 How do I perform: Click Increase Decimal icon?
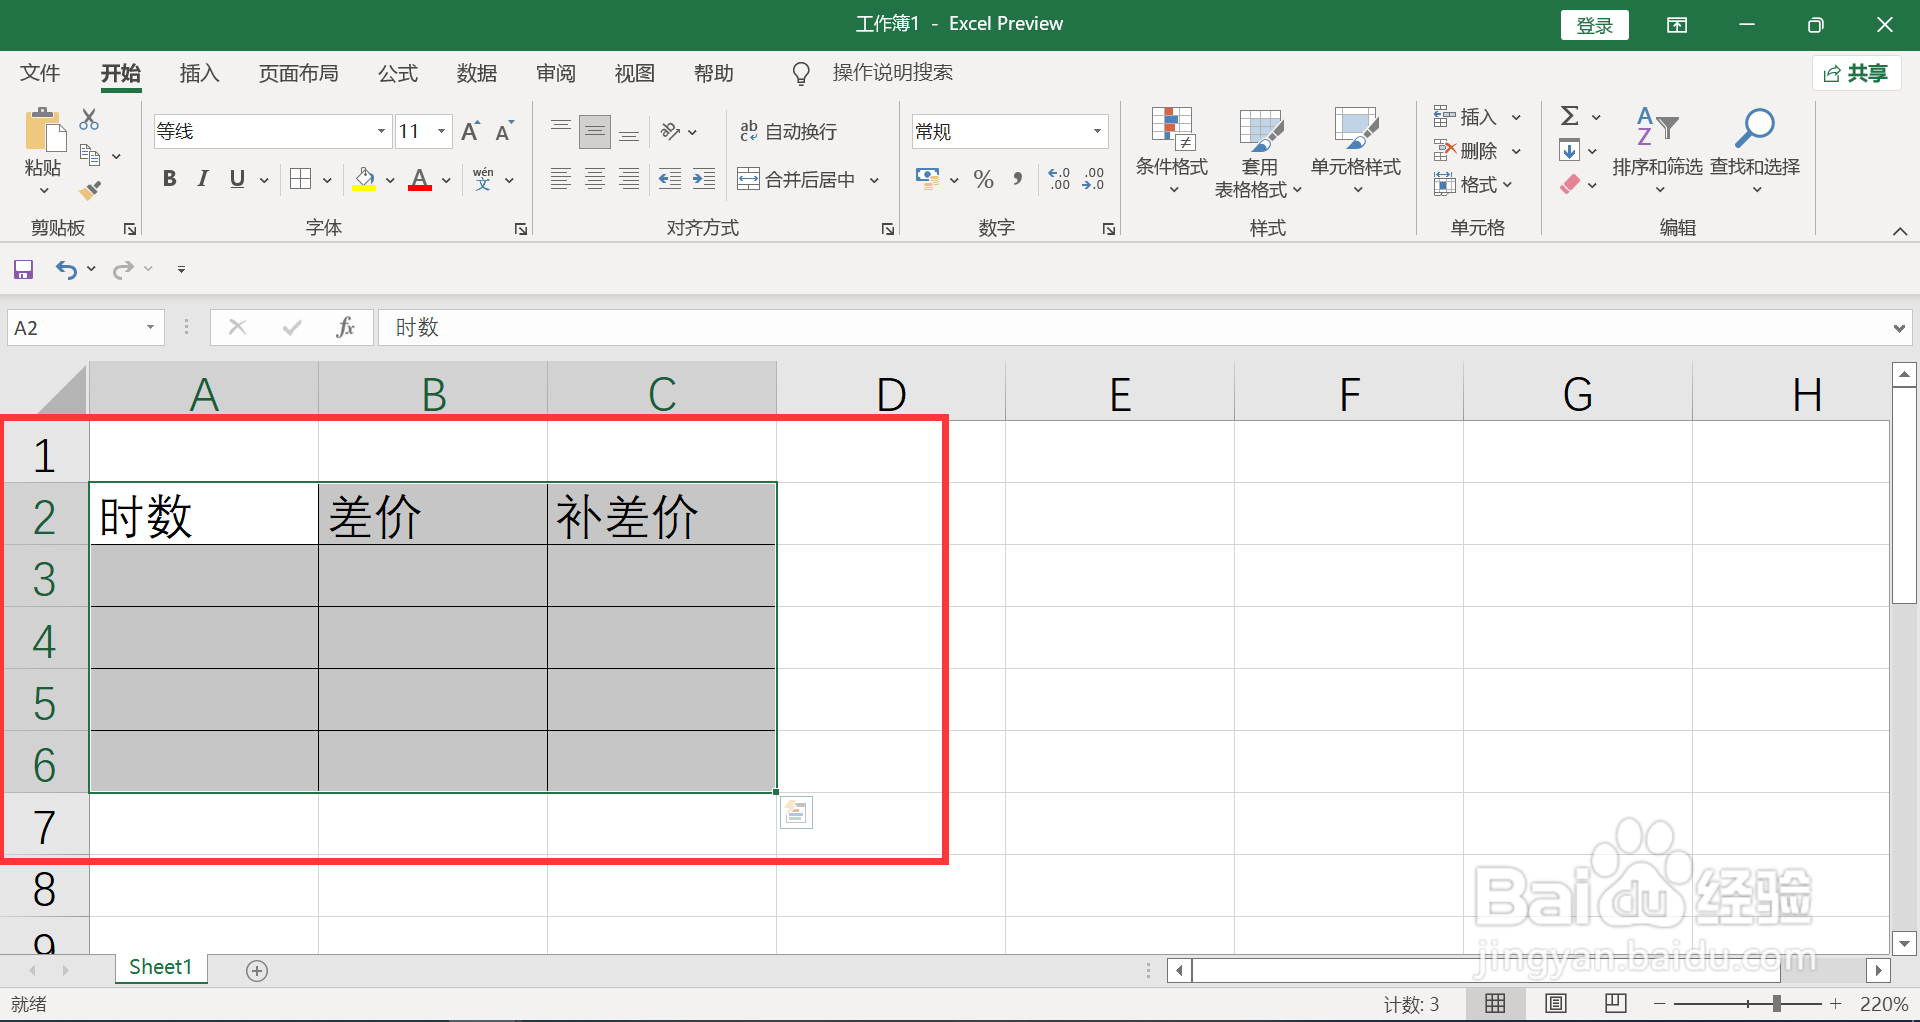point(1060,179)
